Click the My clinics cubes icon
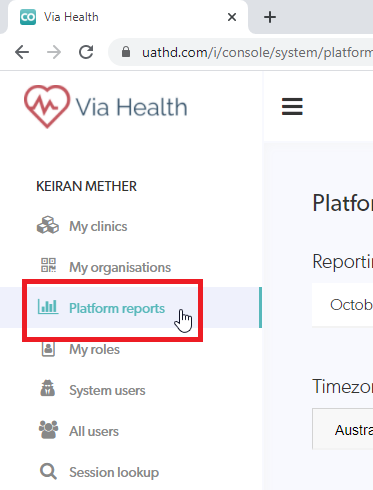The height and width of the screenshot is (490, 373). coord(48,225)
